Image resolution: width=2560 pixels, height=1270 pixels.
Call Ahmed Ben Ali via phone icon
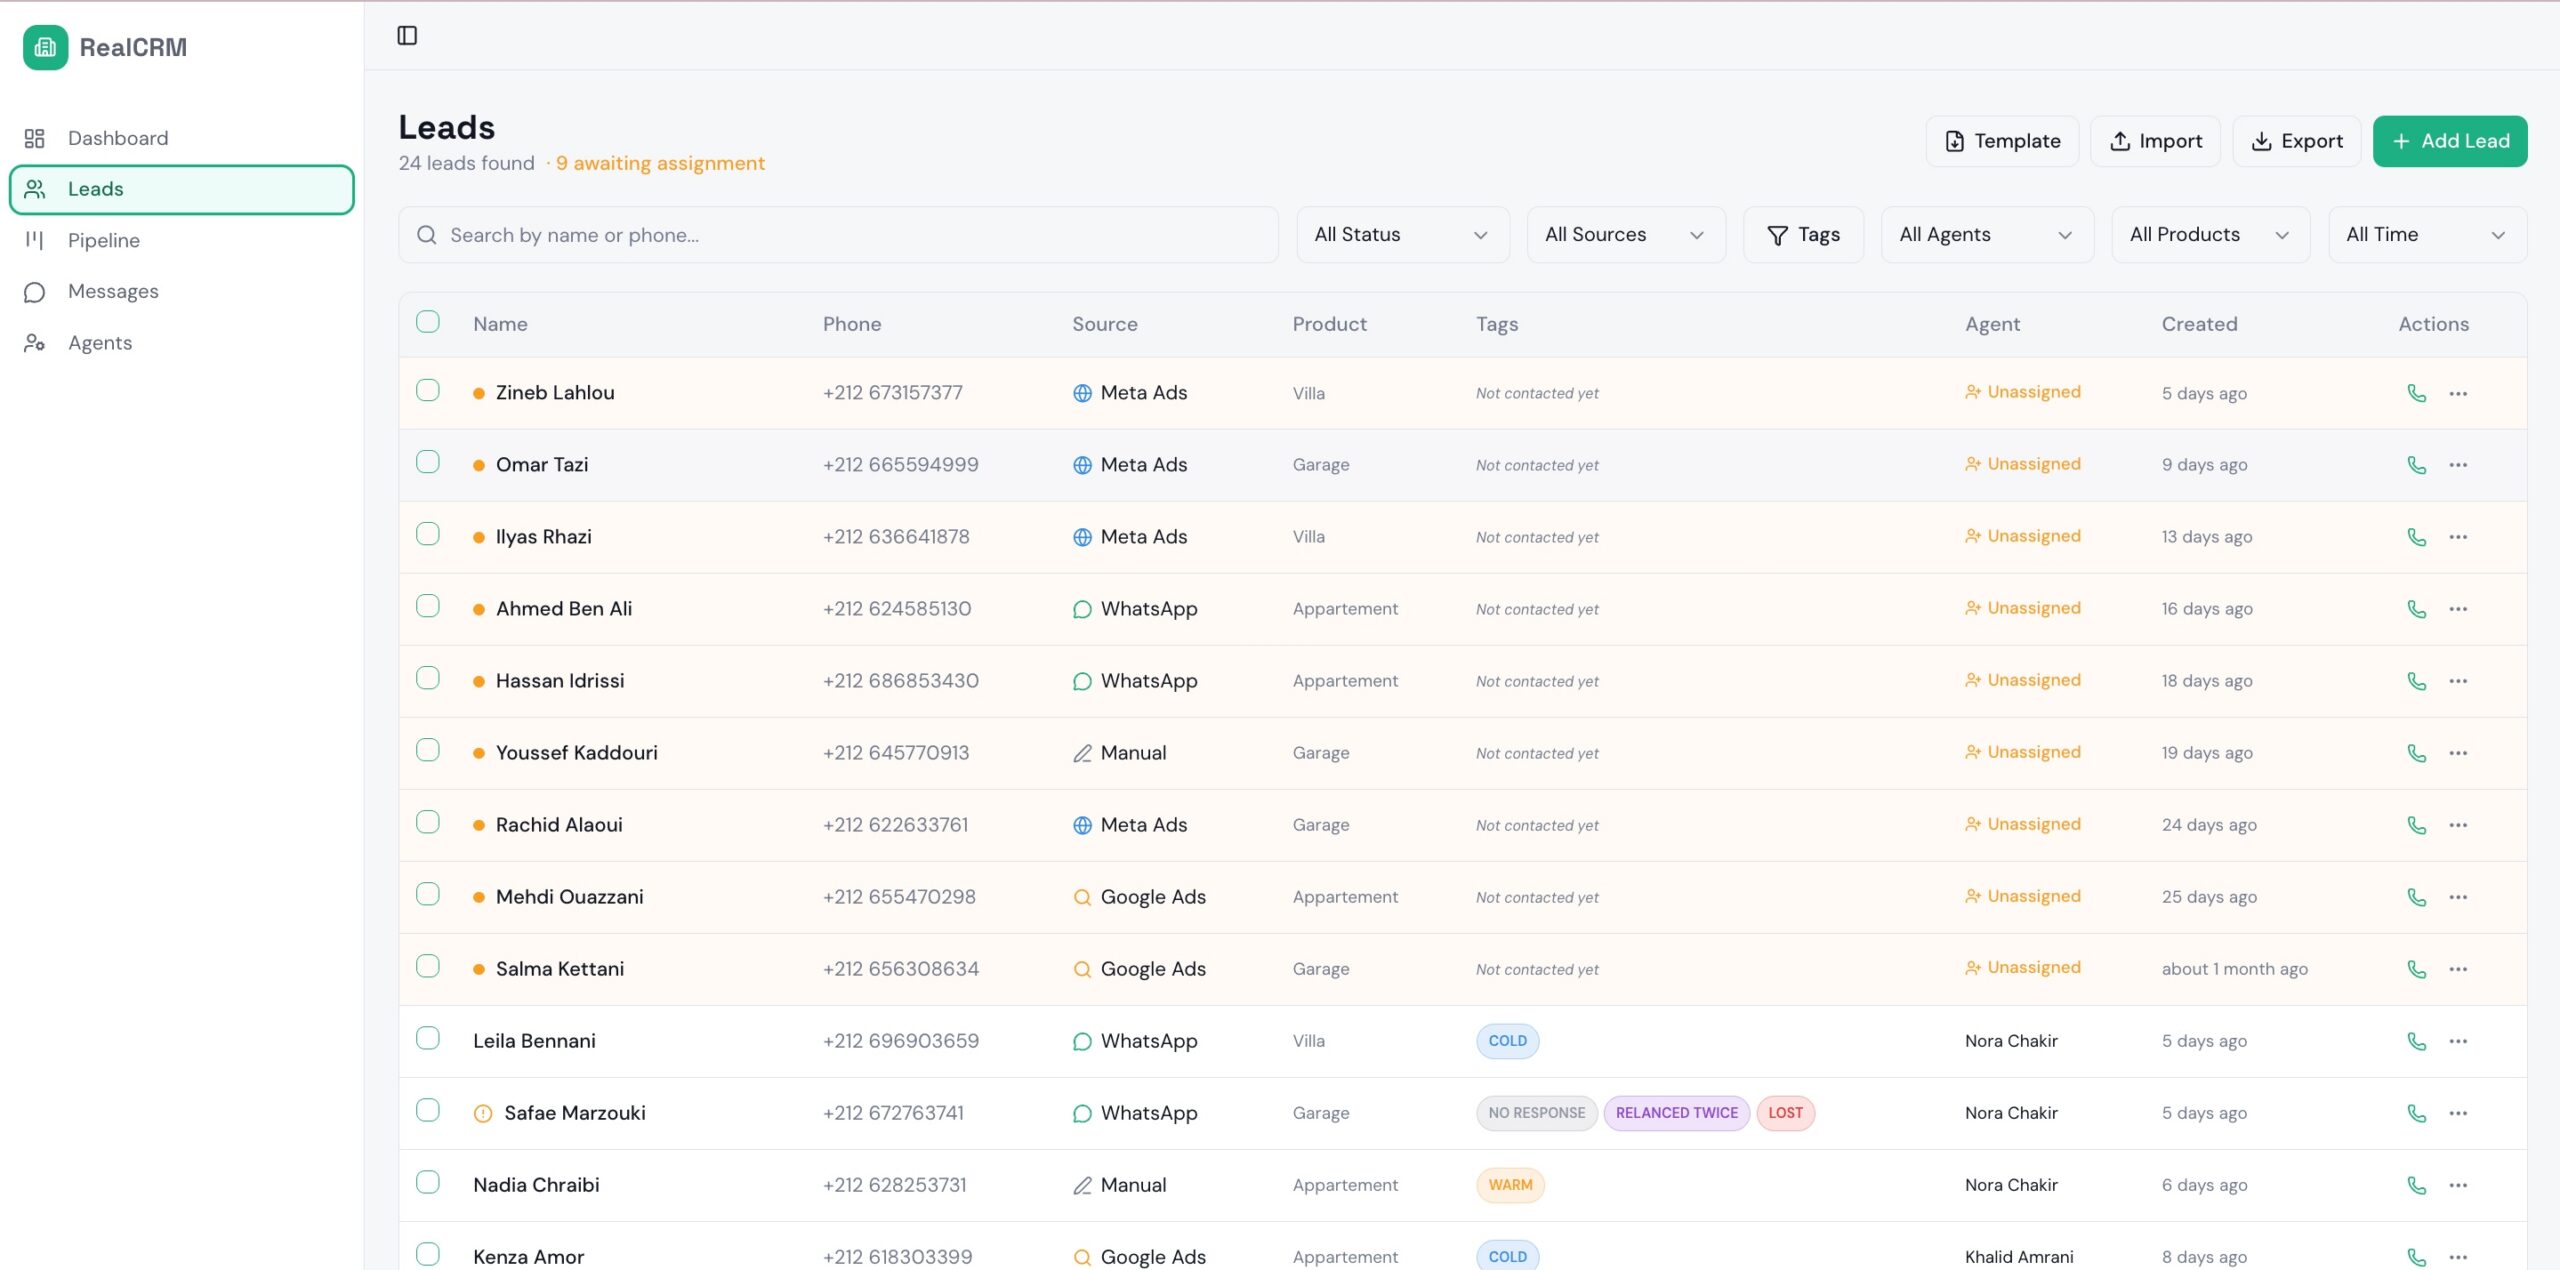pyautogui.click(x=2416, y=609)
